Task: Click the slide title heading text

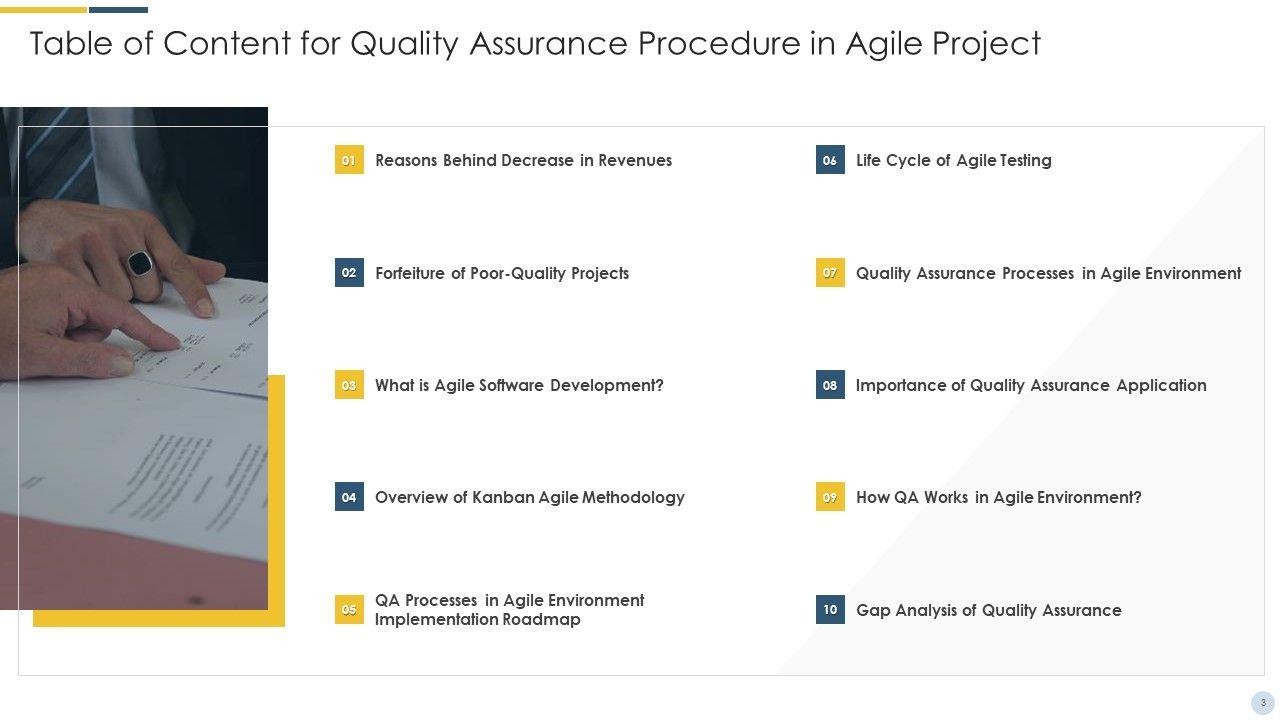Action: coord(535,44)
